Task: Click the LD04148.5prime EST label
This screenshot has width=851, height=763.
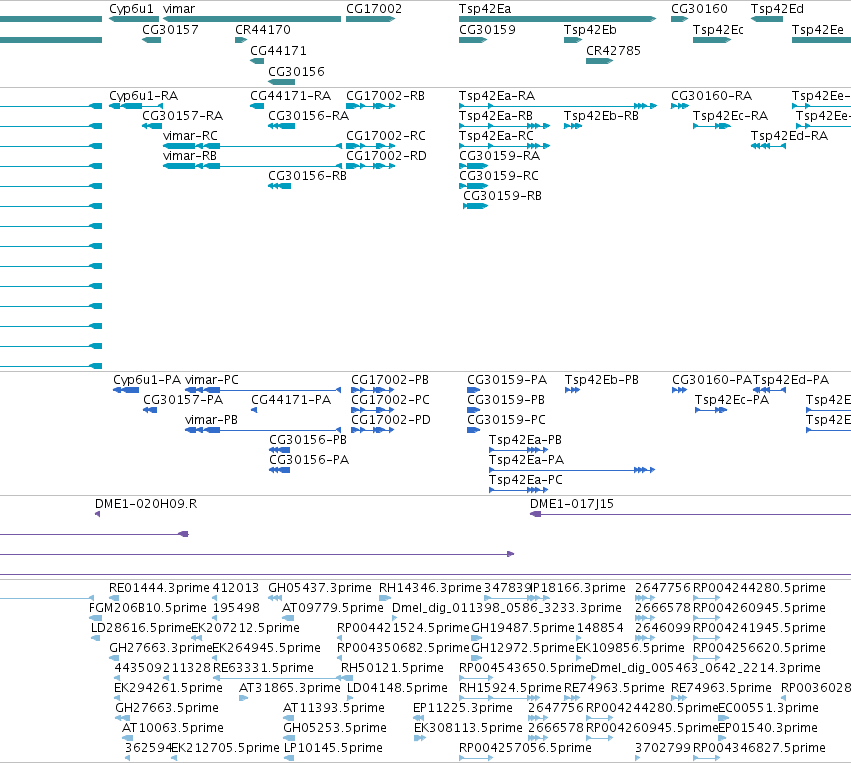Action: point(397,688)
